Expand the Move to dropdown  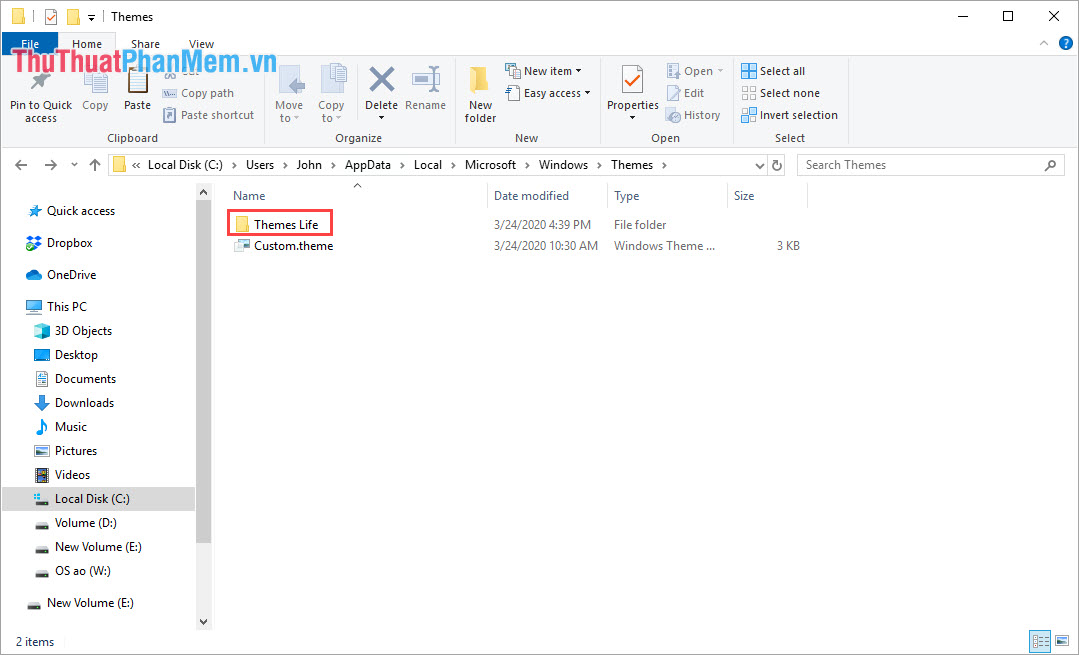(290, 92)
